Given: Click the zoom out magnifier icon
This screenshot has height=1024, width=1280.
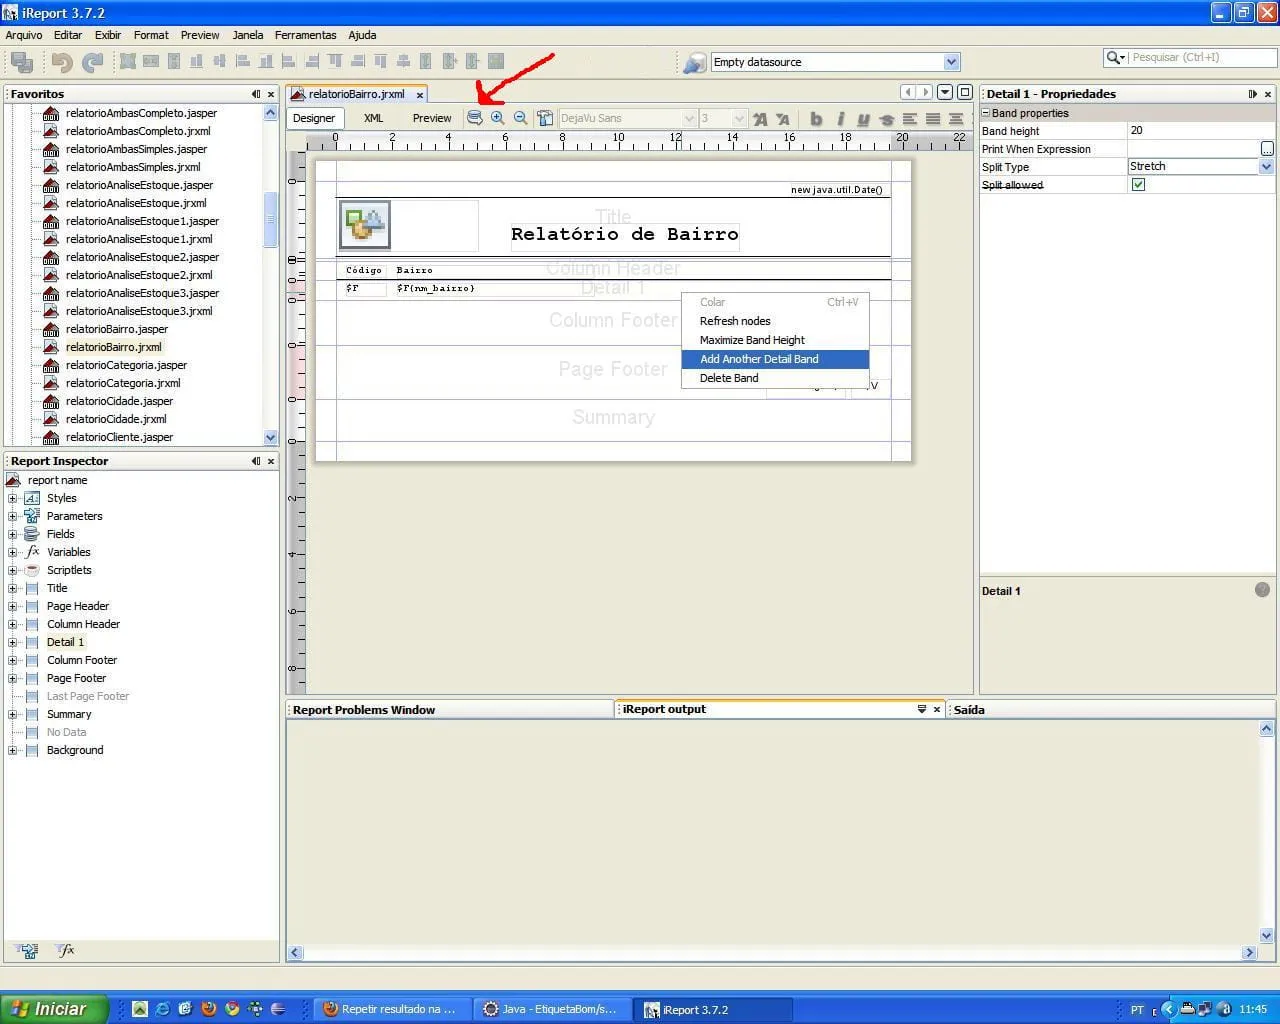Looking at the screenshot, I should 520,118.
